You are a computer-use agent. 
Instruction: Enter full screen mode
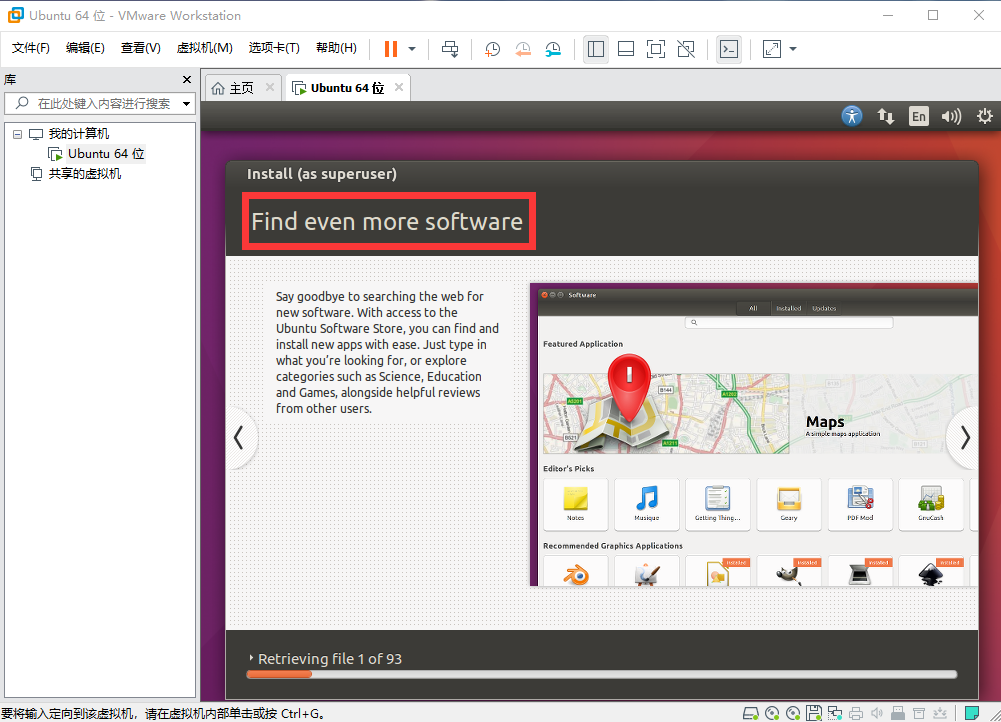tap(656, 49)
